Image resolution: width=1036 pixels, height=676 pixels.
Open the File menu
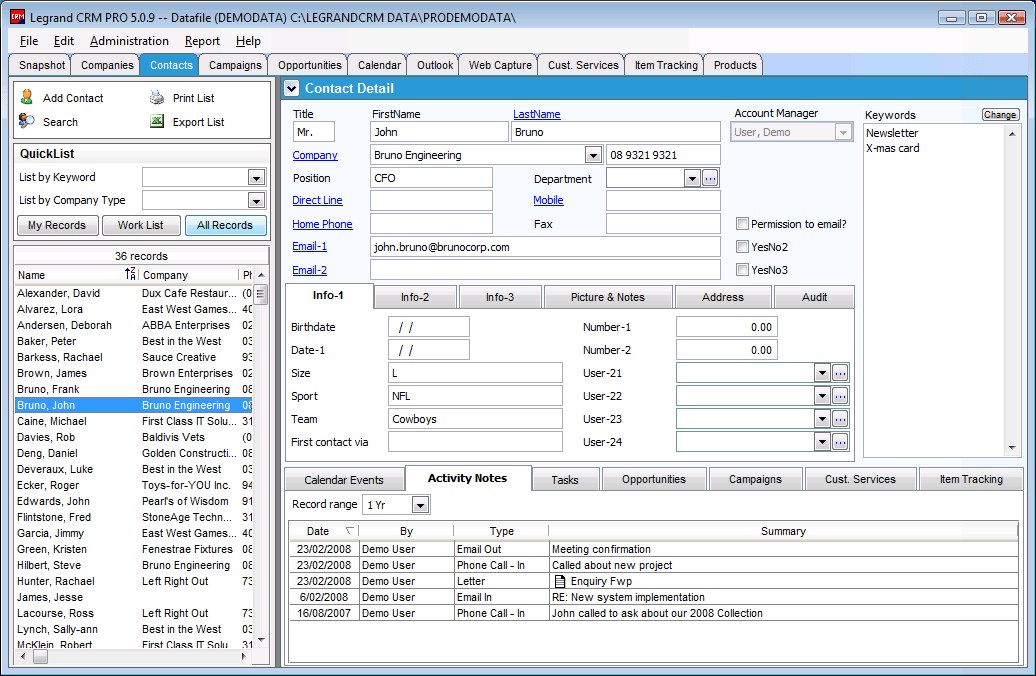pos(29,41)
